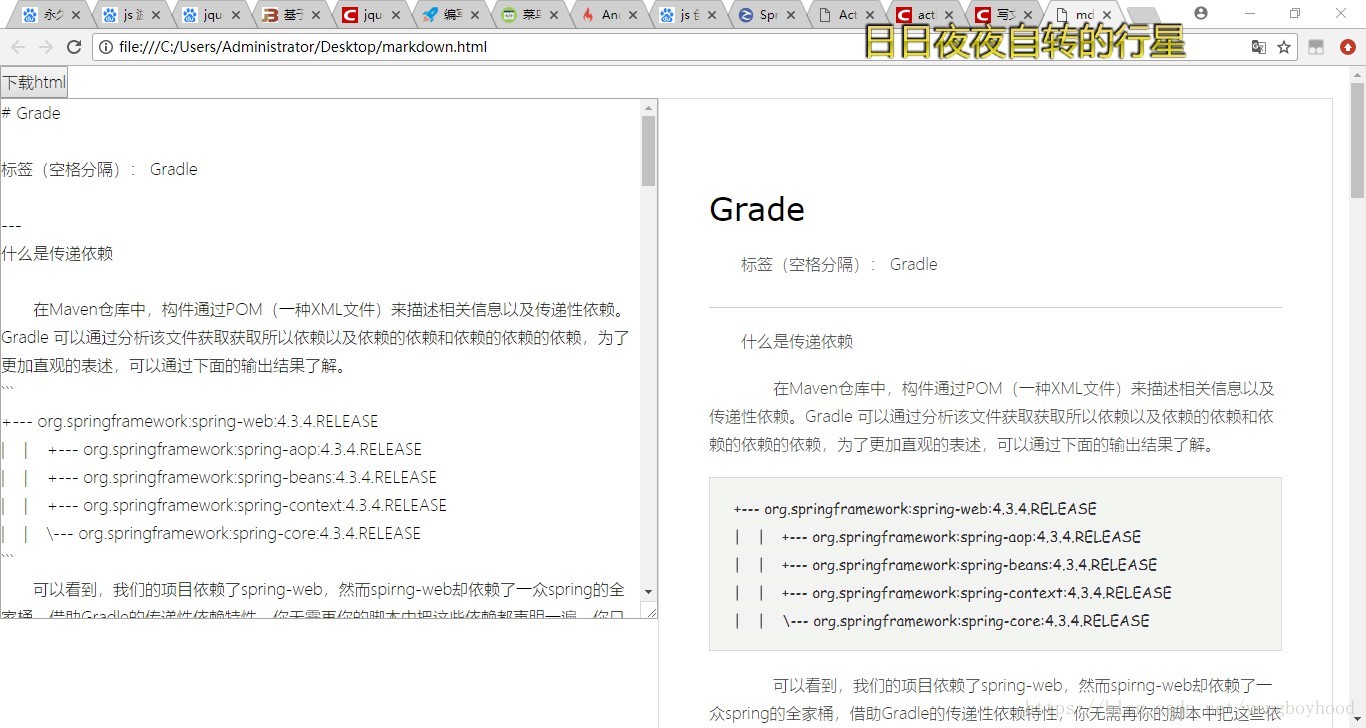Click the '# Grade' line in editor

31,113
